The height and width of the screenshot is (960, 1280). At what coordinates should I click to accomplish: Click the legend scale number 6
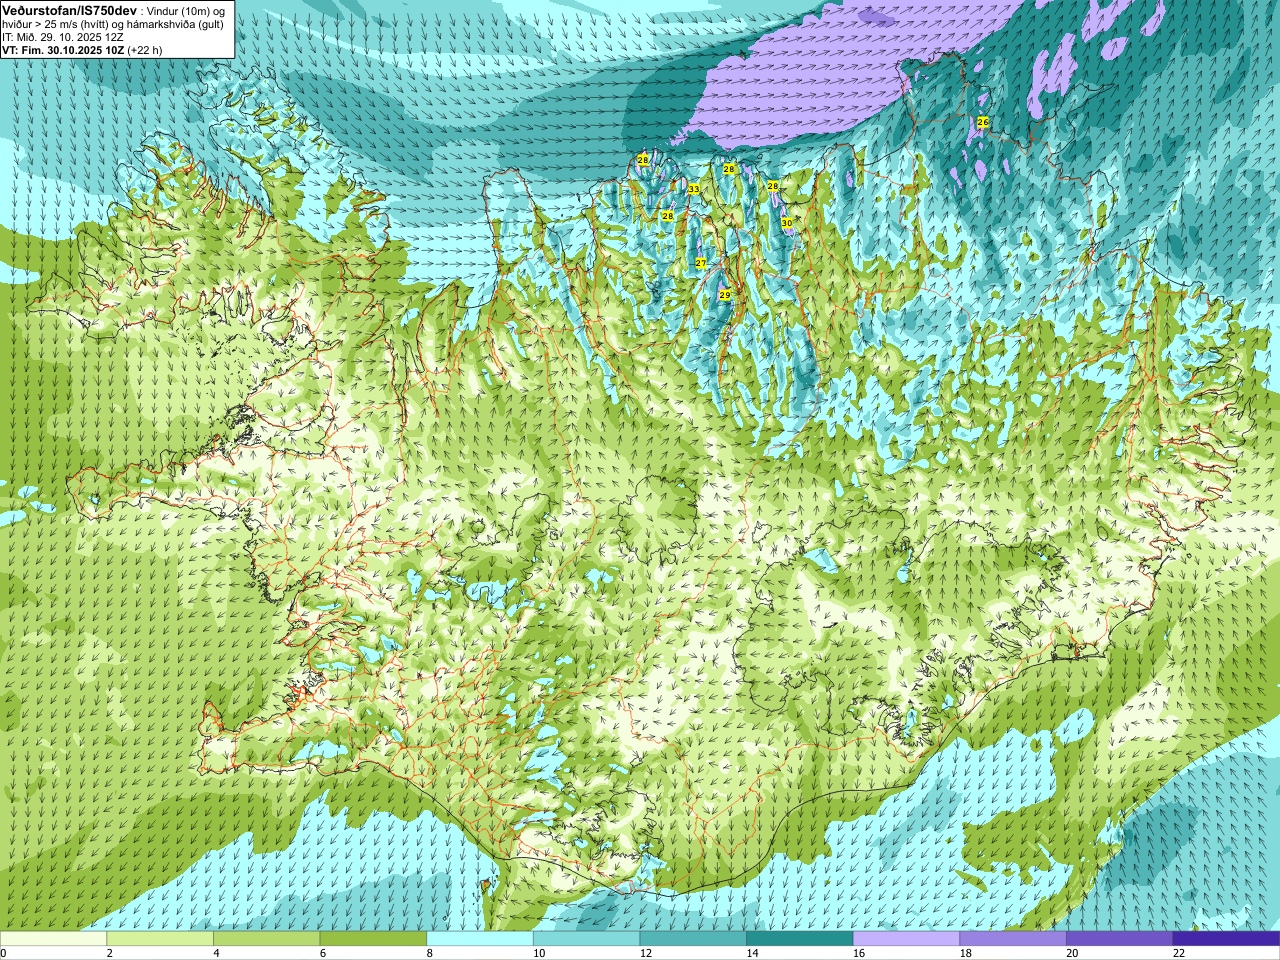(323, 953)
